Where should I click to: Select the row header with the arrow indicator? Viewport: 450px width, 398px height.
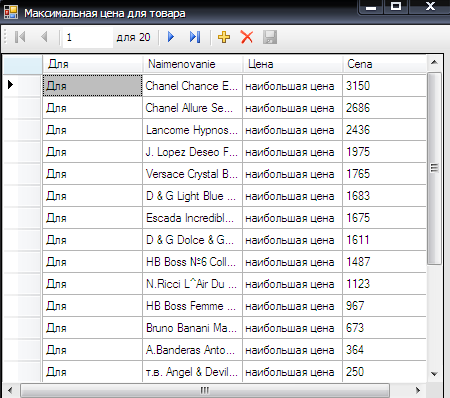[23, 86]
